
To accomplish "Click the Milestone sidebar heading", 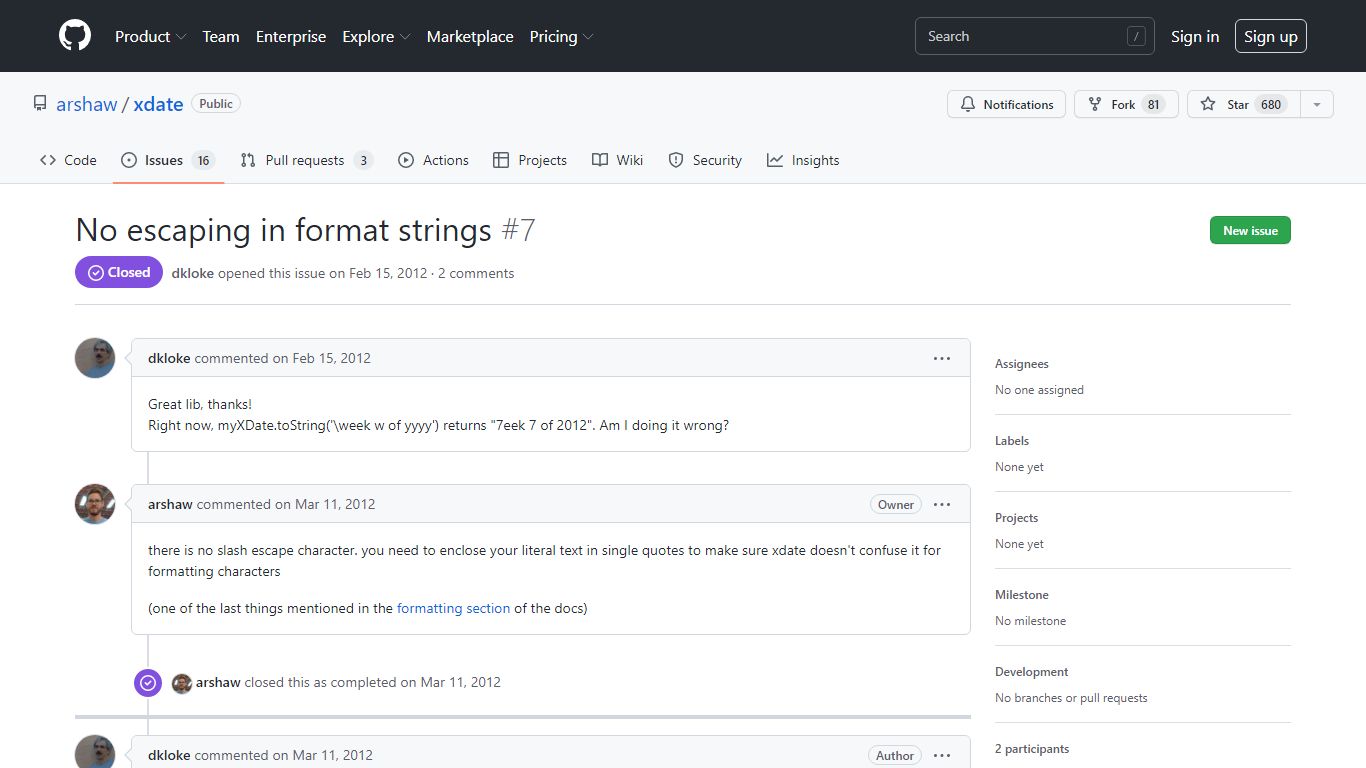I will [1022, 594].
